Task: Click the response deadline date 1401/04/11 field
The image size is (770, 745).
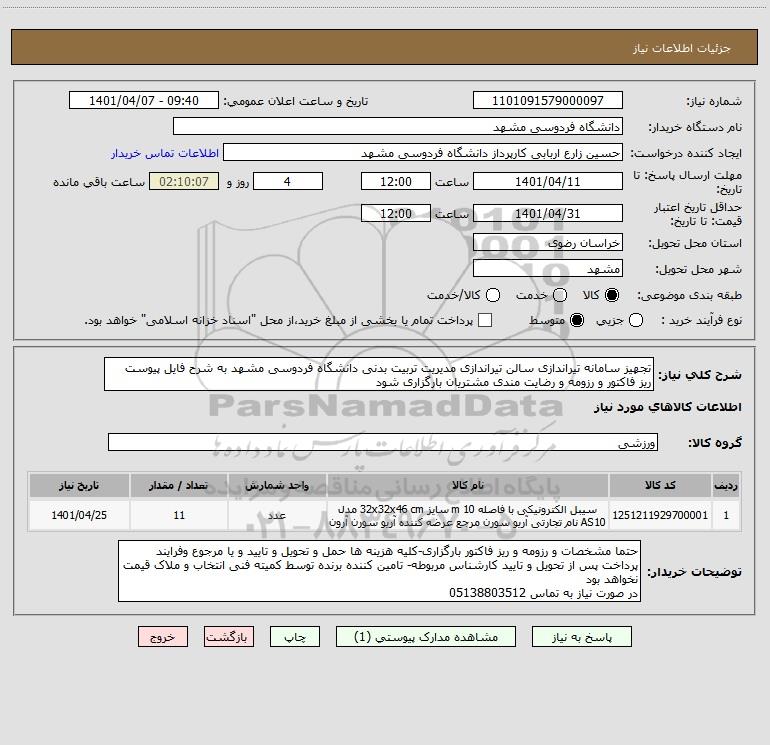Action: [x=548, y=181]
